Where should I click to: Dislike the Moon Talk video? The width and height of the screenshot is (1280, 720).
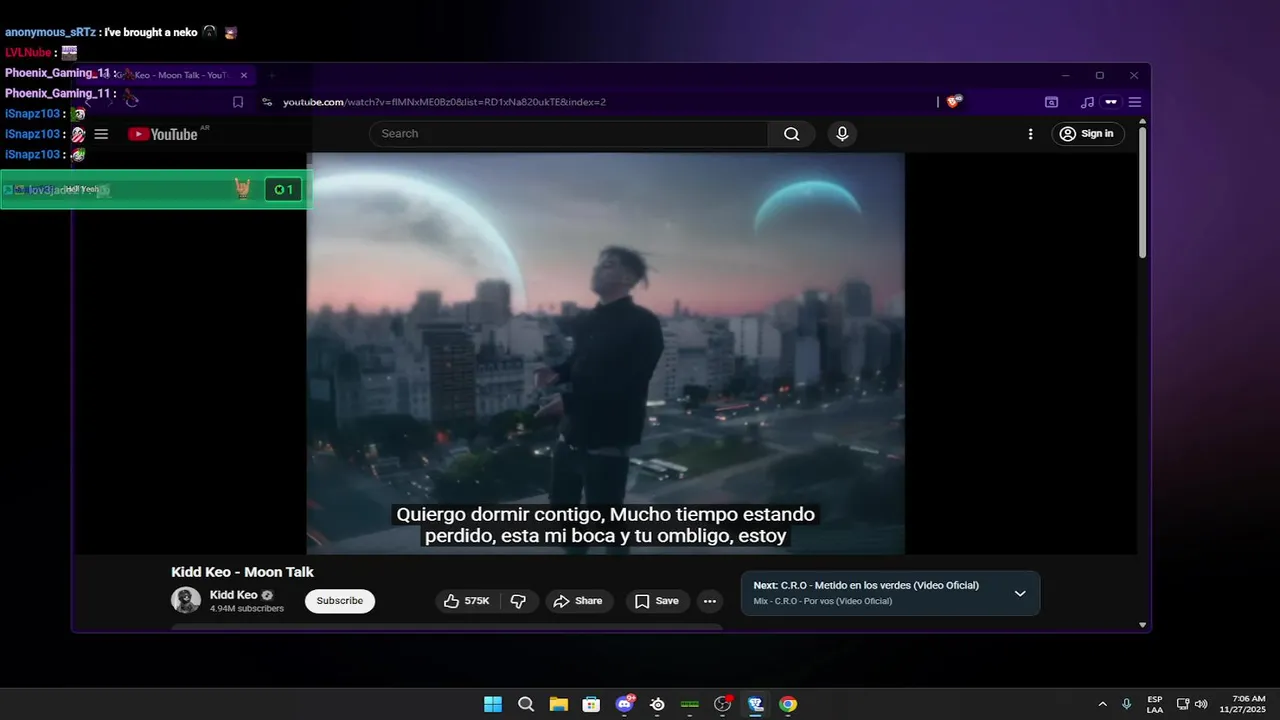coord(518,601)
